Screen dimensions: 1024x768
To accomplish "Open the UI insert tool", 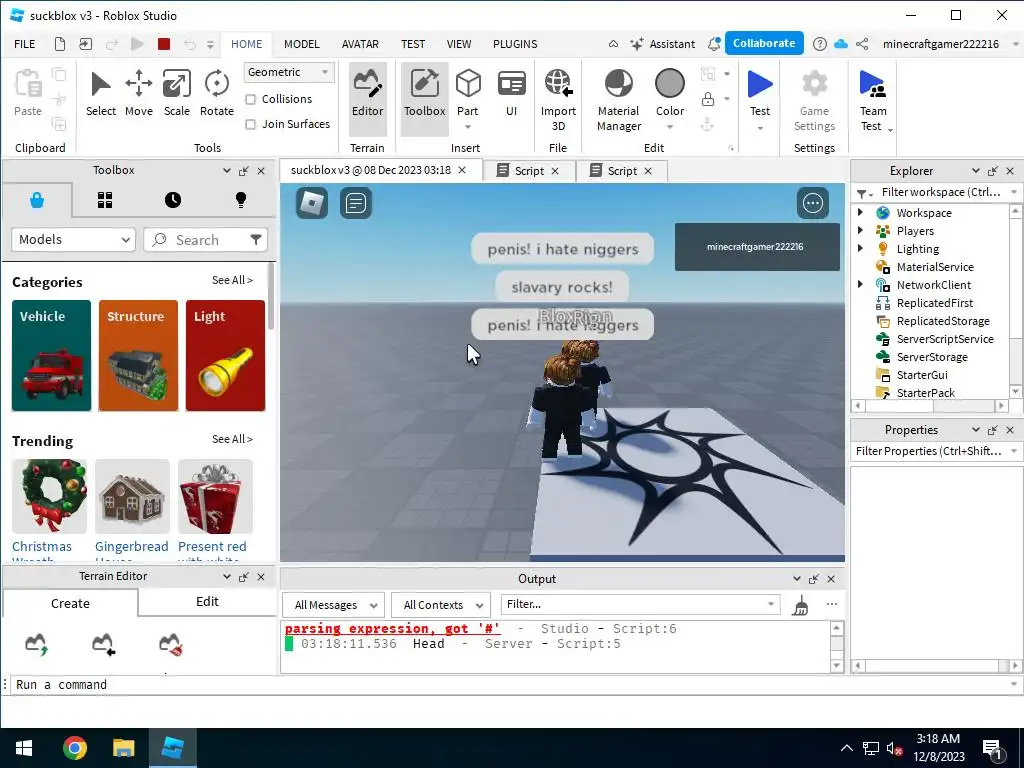I will pyautogui.click(x=511, y=93).
